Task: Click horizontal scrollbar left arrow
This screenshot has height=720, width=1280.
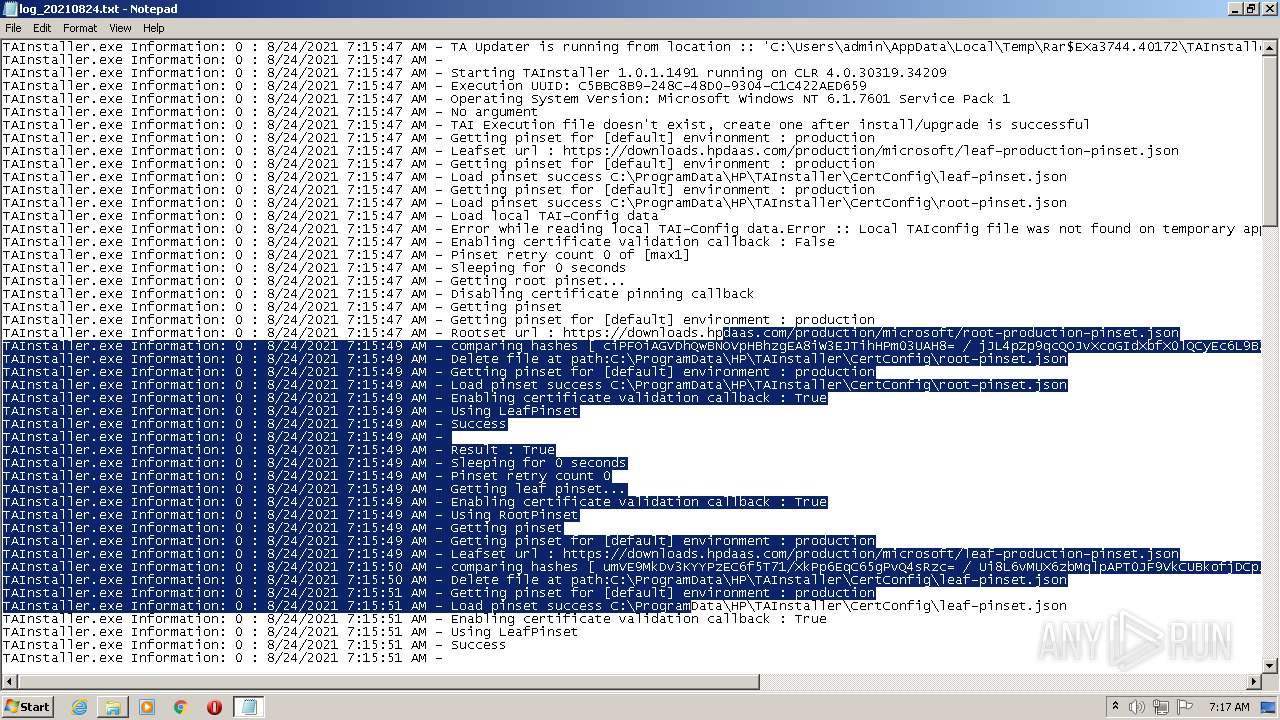Action: [x=8, y=682]
